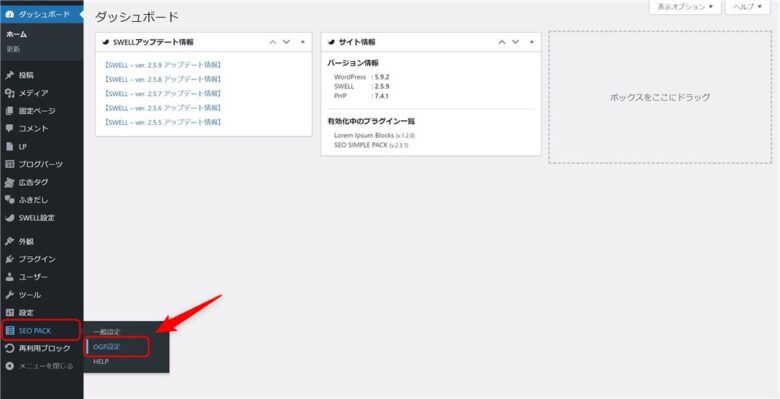Open SWELL ver. 2.5.7 update info link
This screenshot has width=780, height=399.
pyautogui.click(x=163, y=94)
